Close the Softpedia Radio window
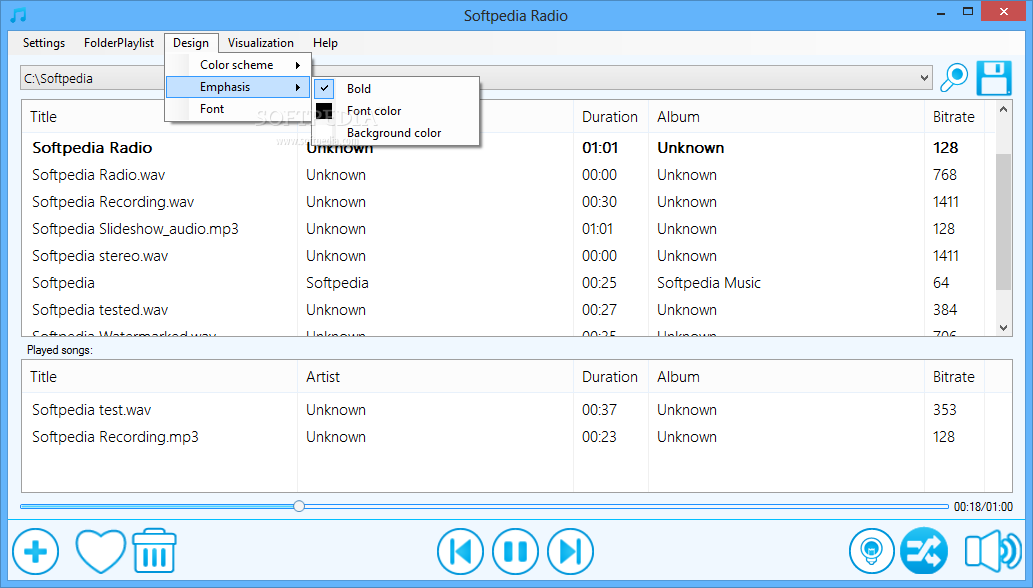Image resolution: width=1033 pixels, height=588 pixels. pyautogui.click(x=1003, y=11)
